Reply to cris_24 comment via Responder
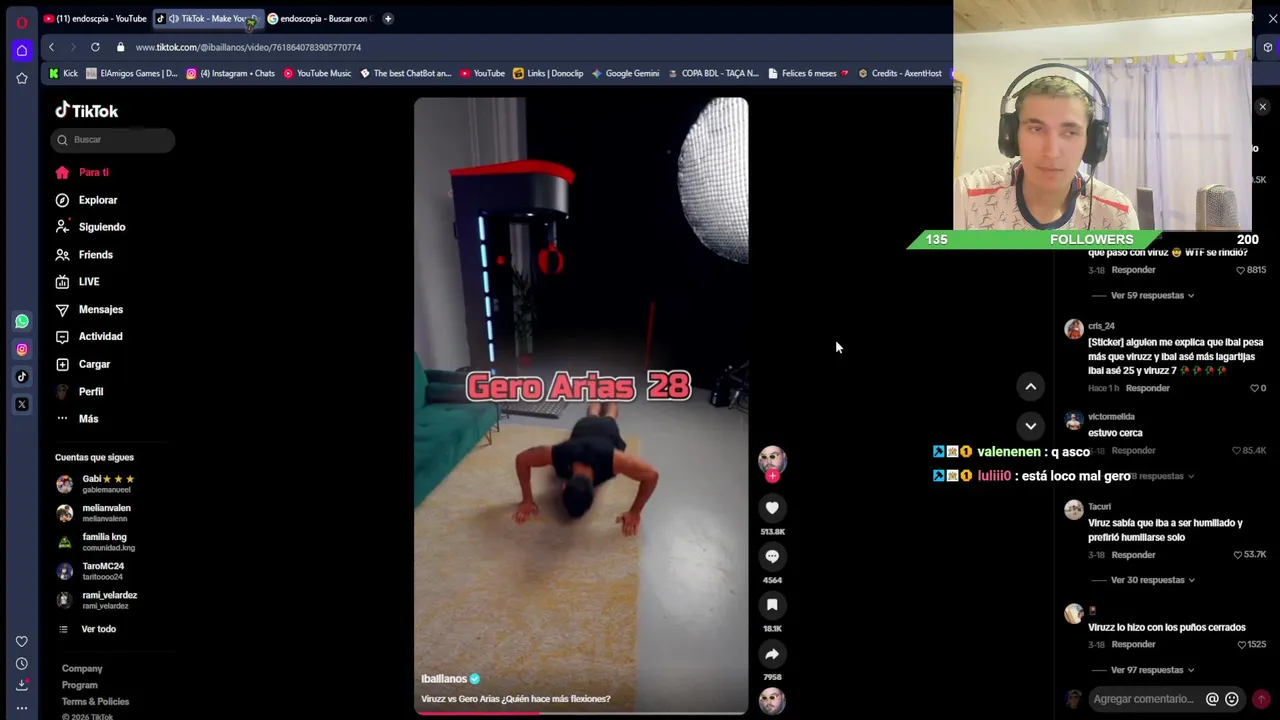Screen dimensions: 1280x720 [1147, 388]
